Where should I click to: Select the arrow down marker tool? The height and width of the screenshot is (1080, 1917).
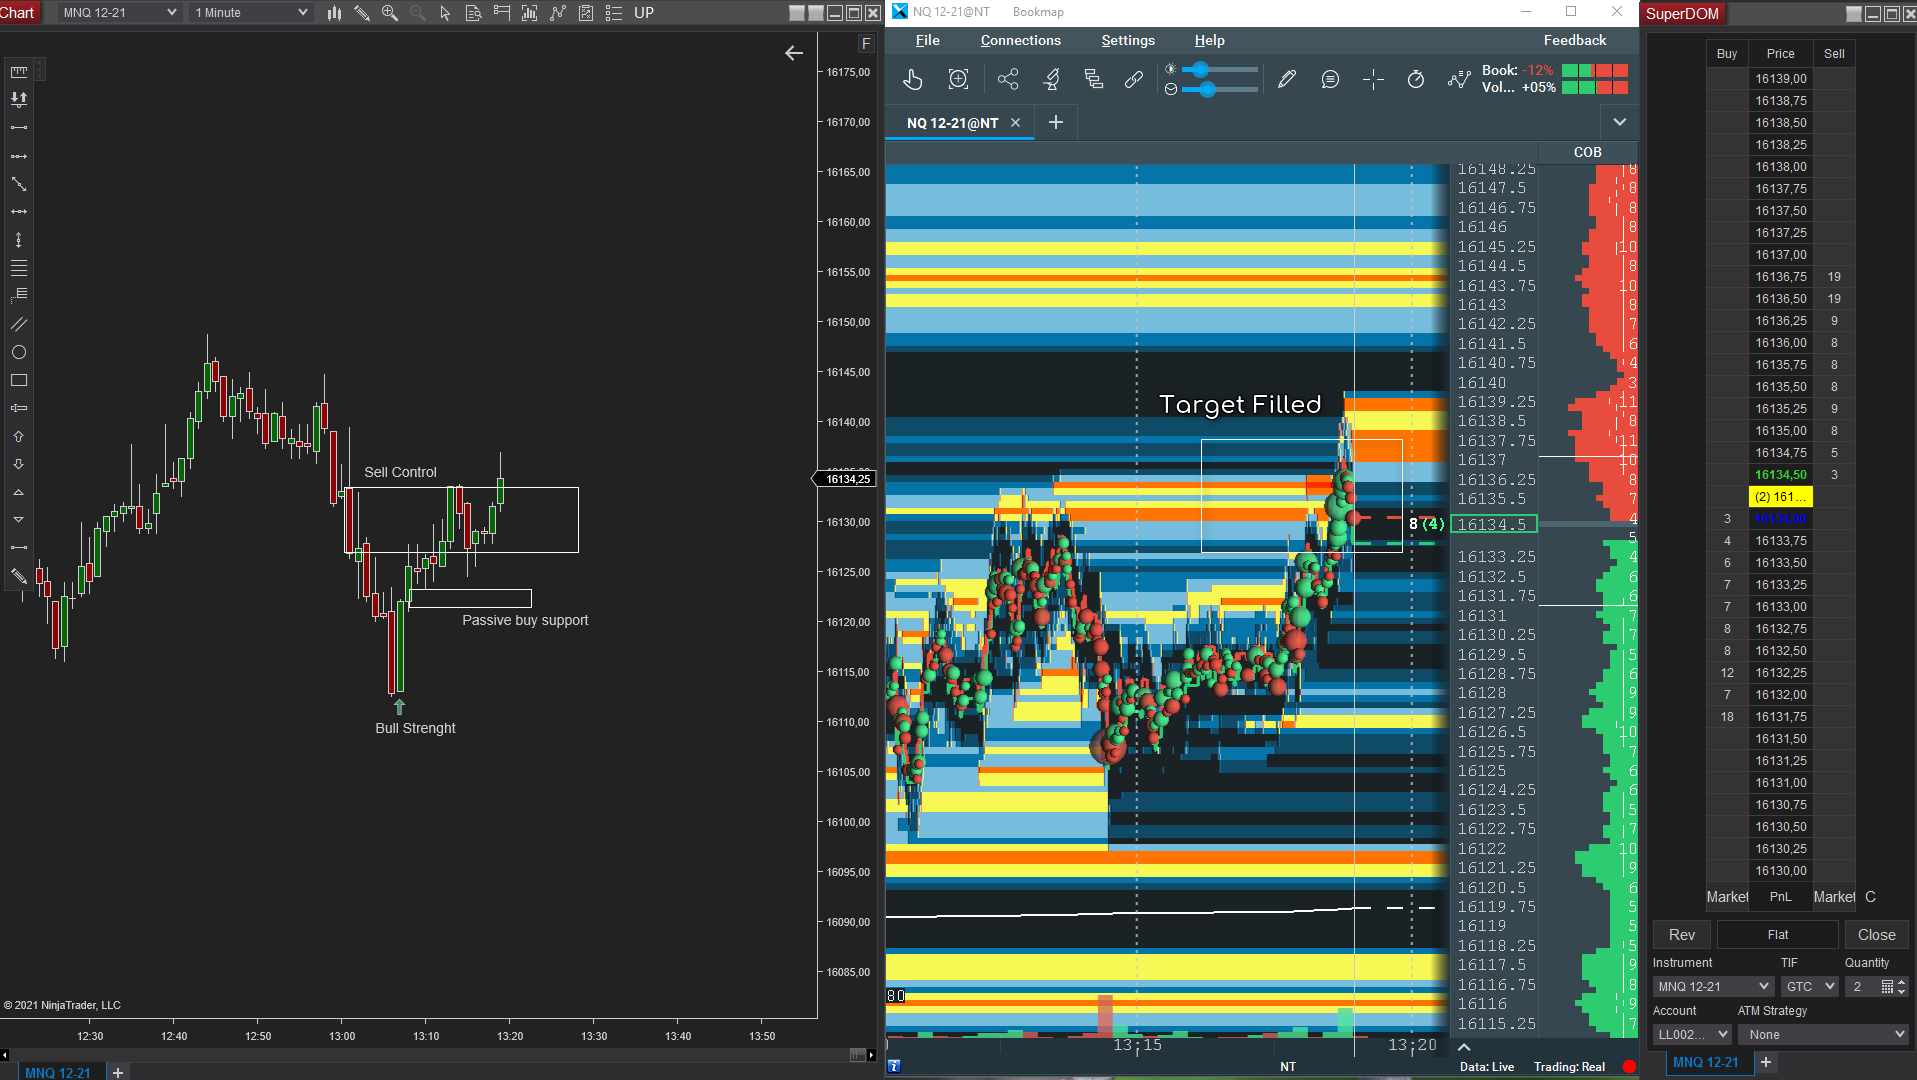19,464
